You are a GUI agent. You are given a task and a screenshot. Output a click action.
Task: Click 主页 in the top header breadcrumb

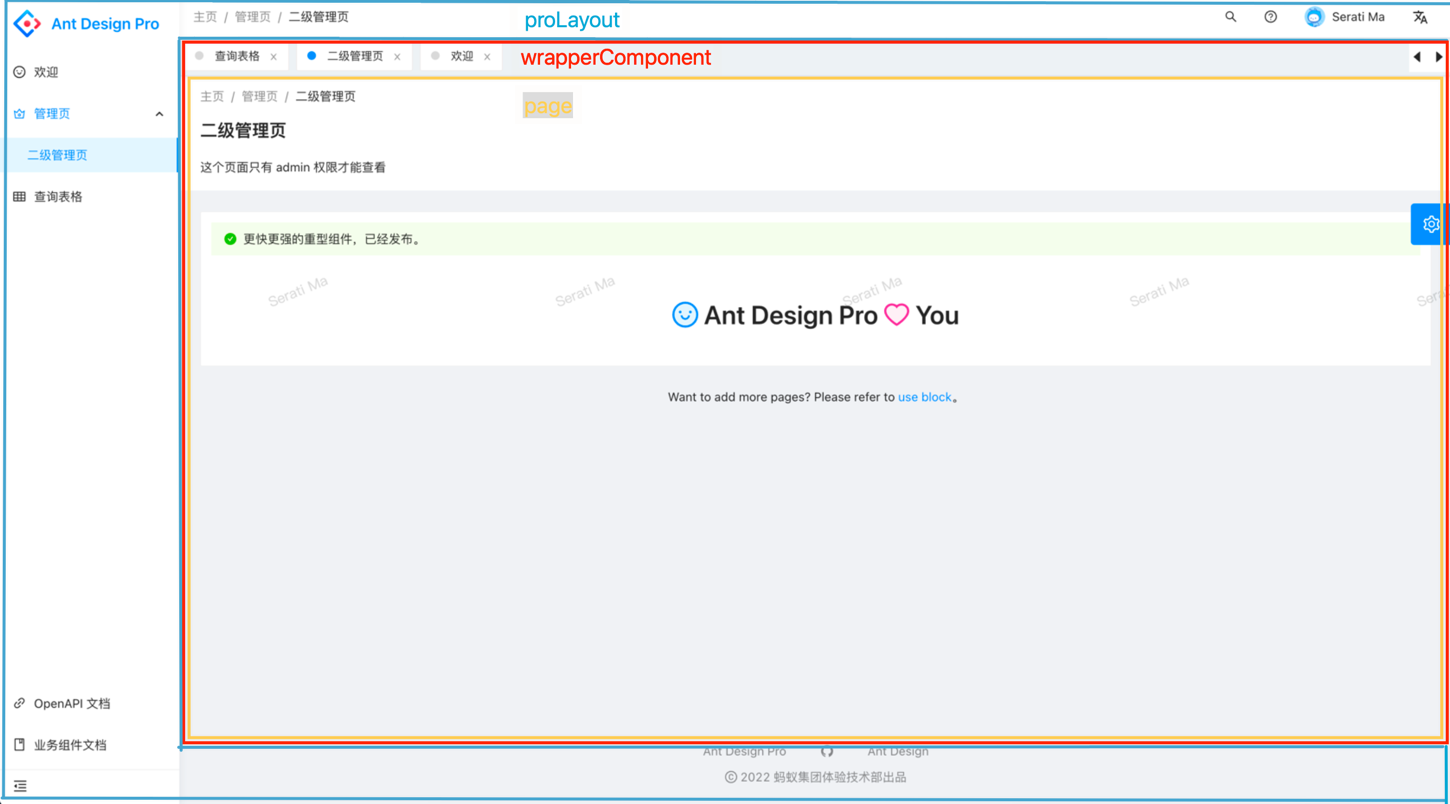[x=205, y=17]
